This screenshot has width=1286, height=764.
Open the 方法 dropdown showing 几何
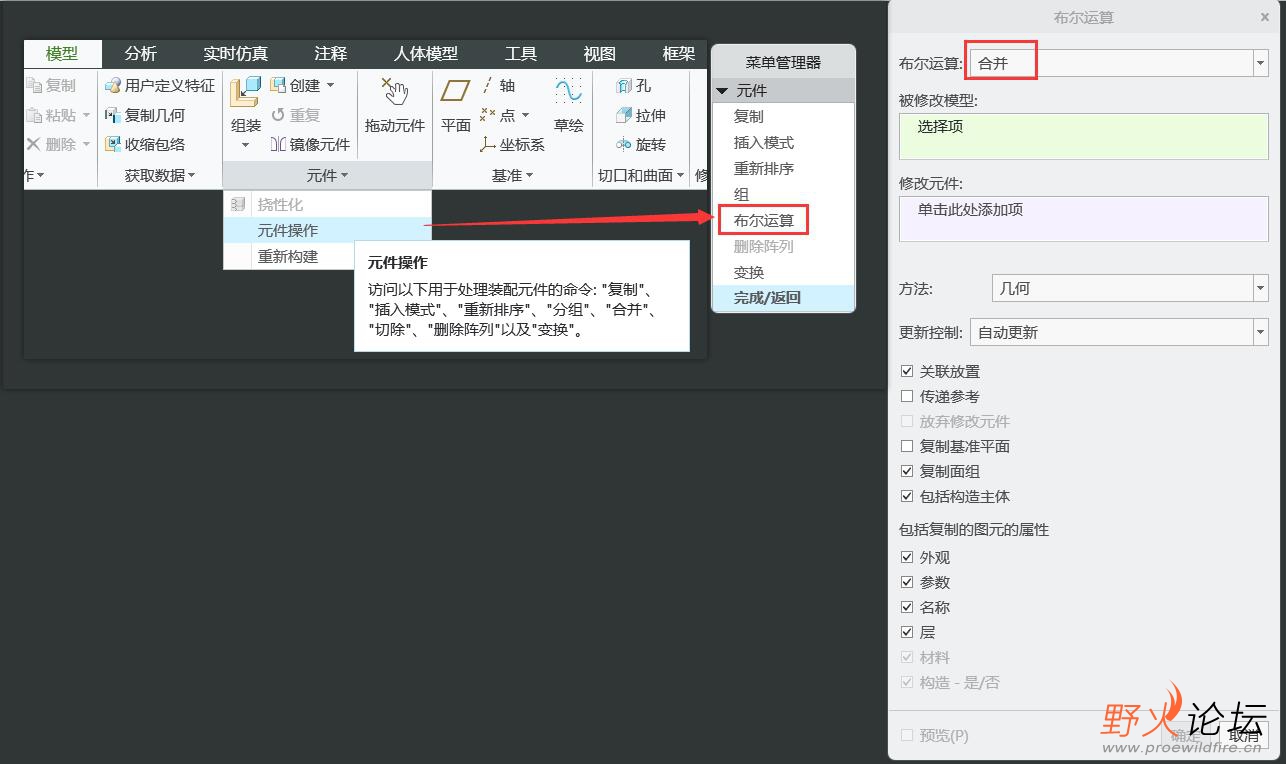[x=1130, y=288]
